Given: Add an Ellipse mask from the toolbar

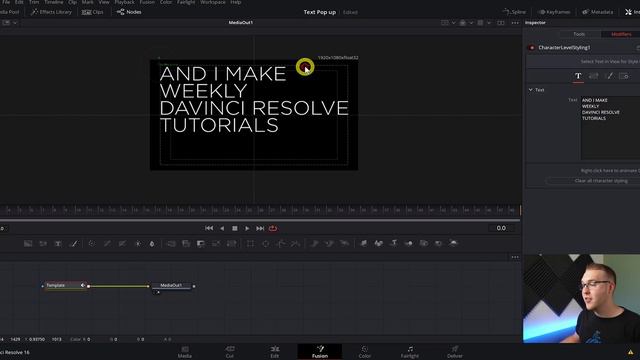Looking at the screenshot, I should click(265, 244).
